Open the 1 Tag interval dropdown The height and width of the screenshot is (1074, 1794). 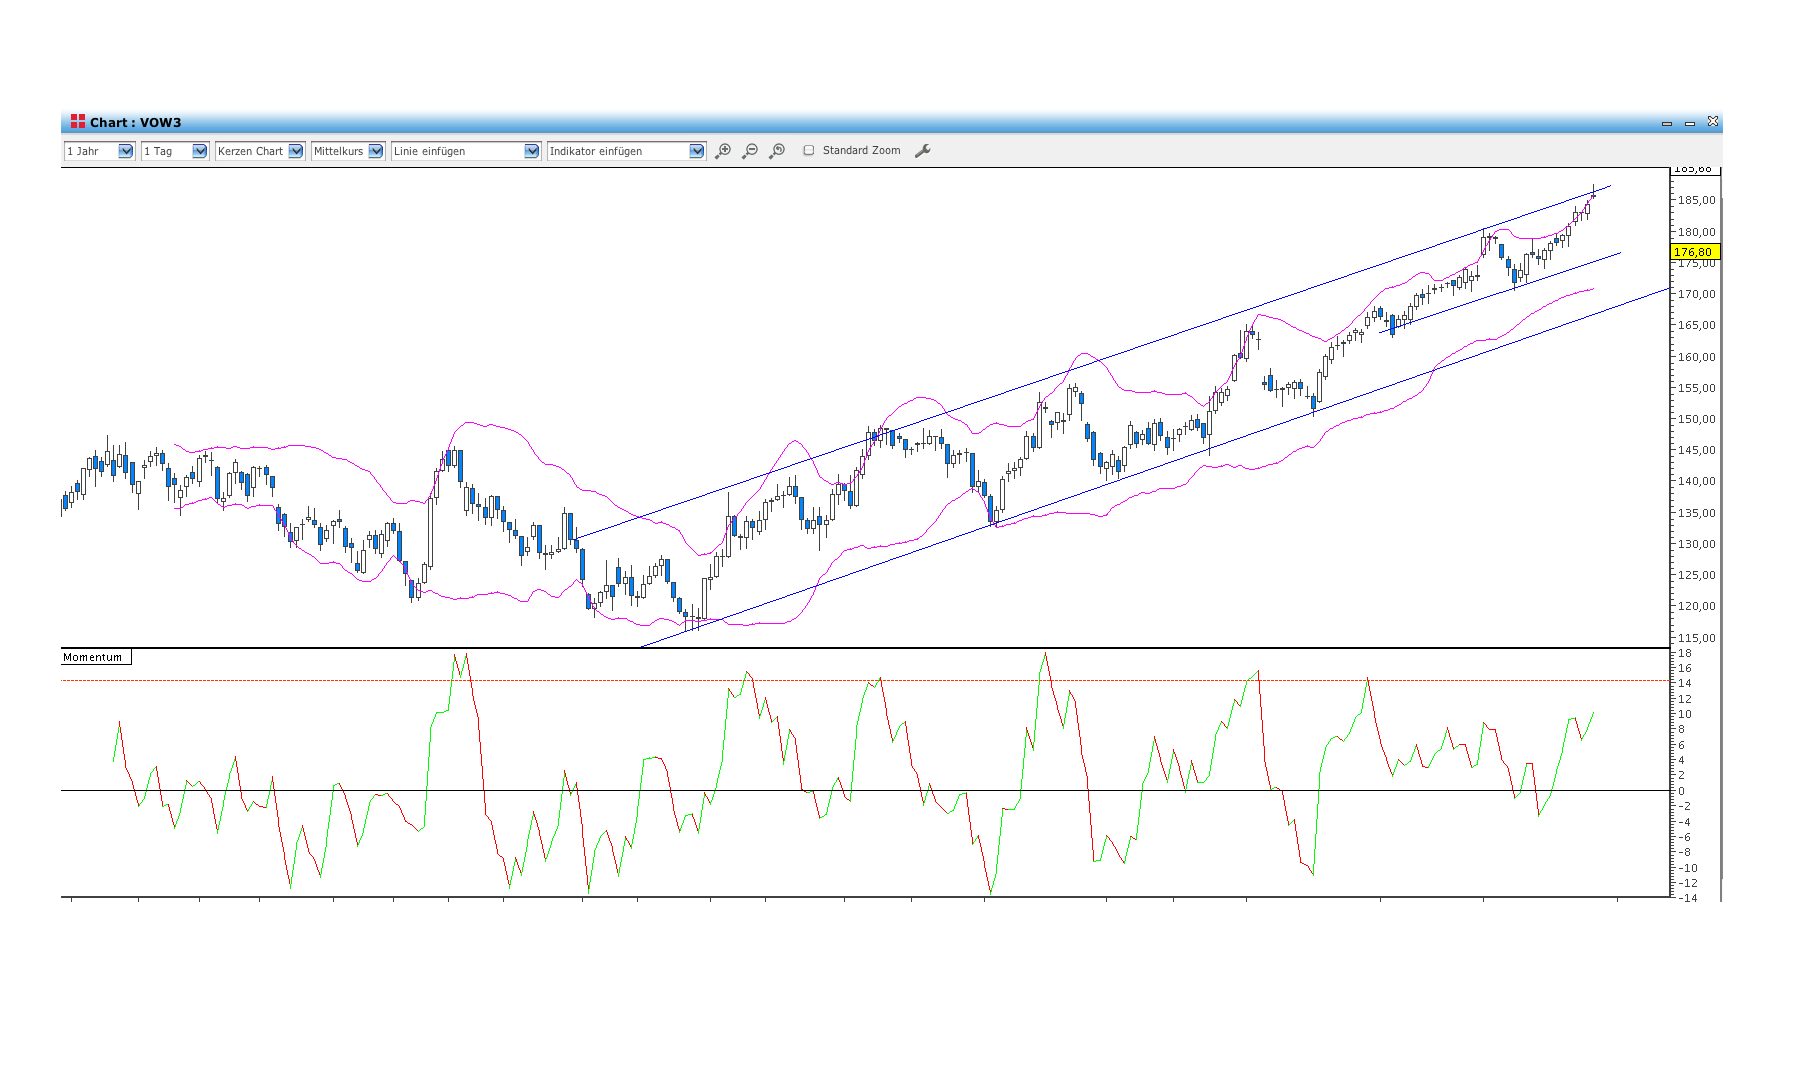pos(175,151)
